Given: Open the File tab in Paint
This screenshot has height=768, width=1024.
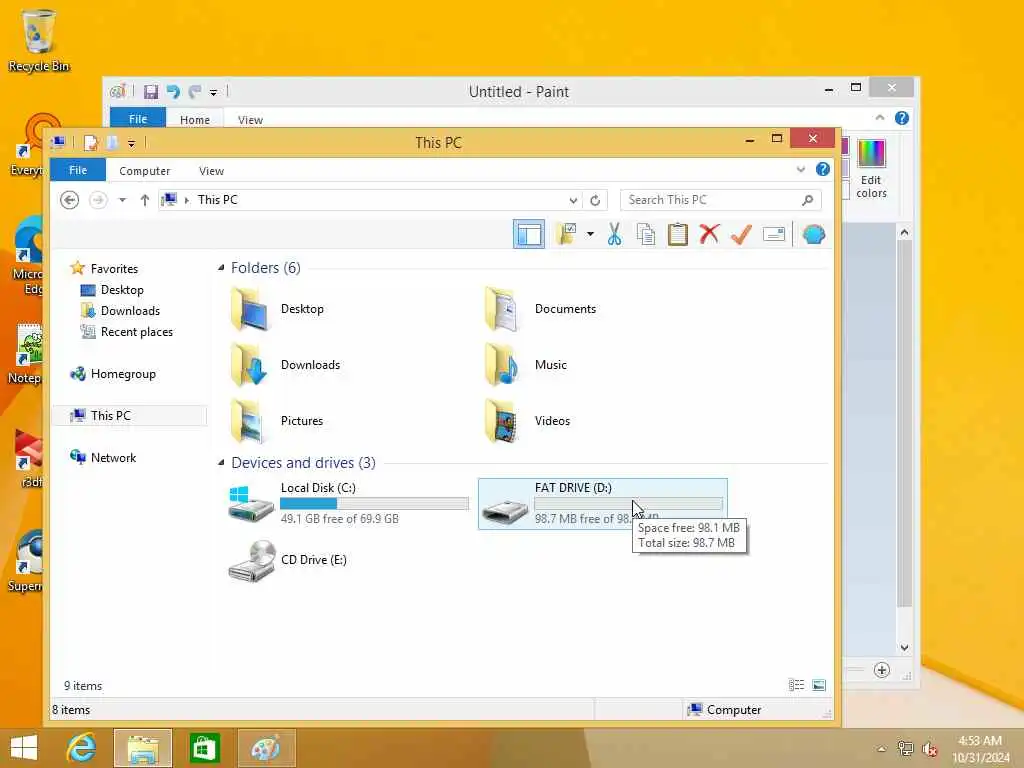Looking at the screenshot, I should click(x=138, y=119).
